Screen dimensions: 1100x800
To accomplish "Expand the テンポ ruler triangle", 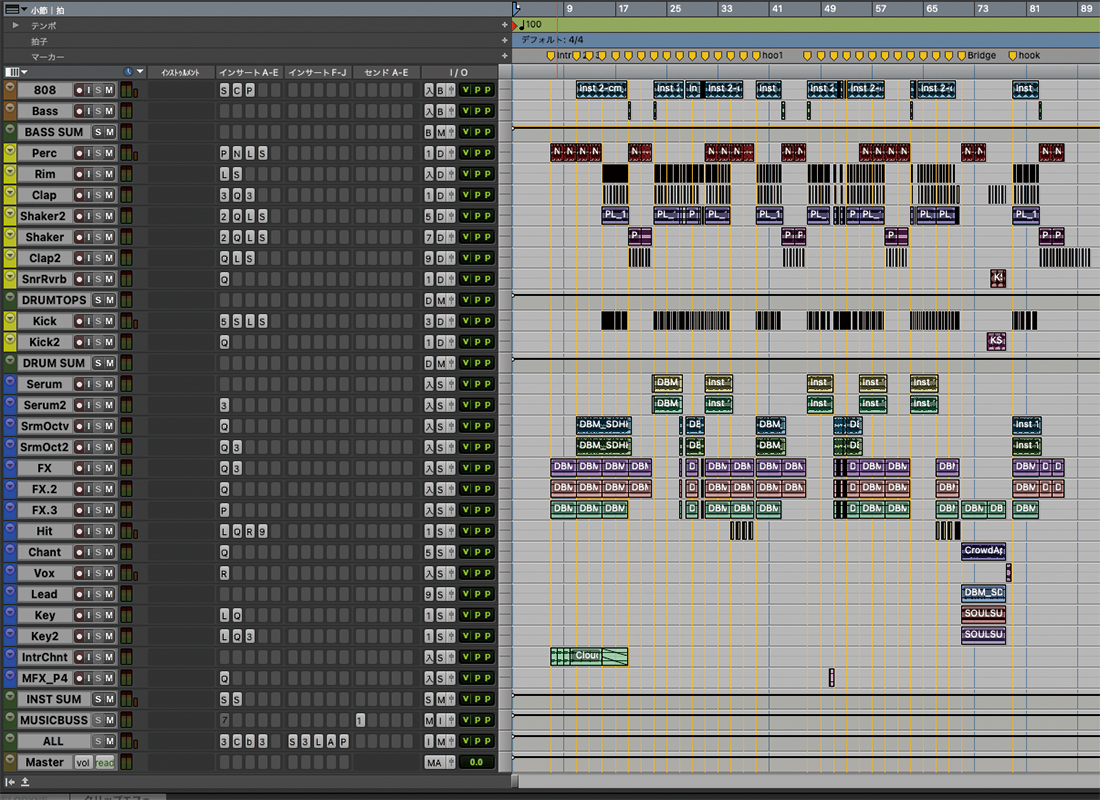I will click(x=15, y=25).
